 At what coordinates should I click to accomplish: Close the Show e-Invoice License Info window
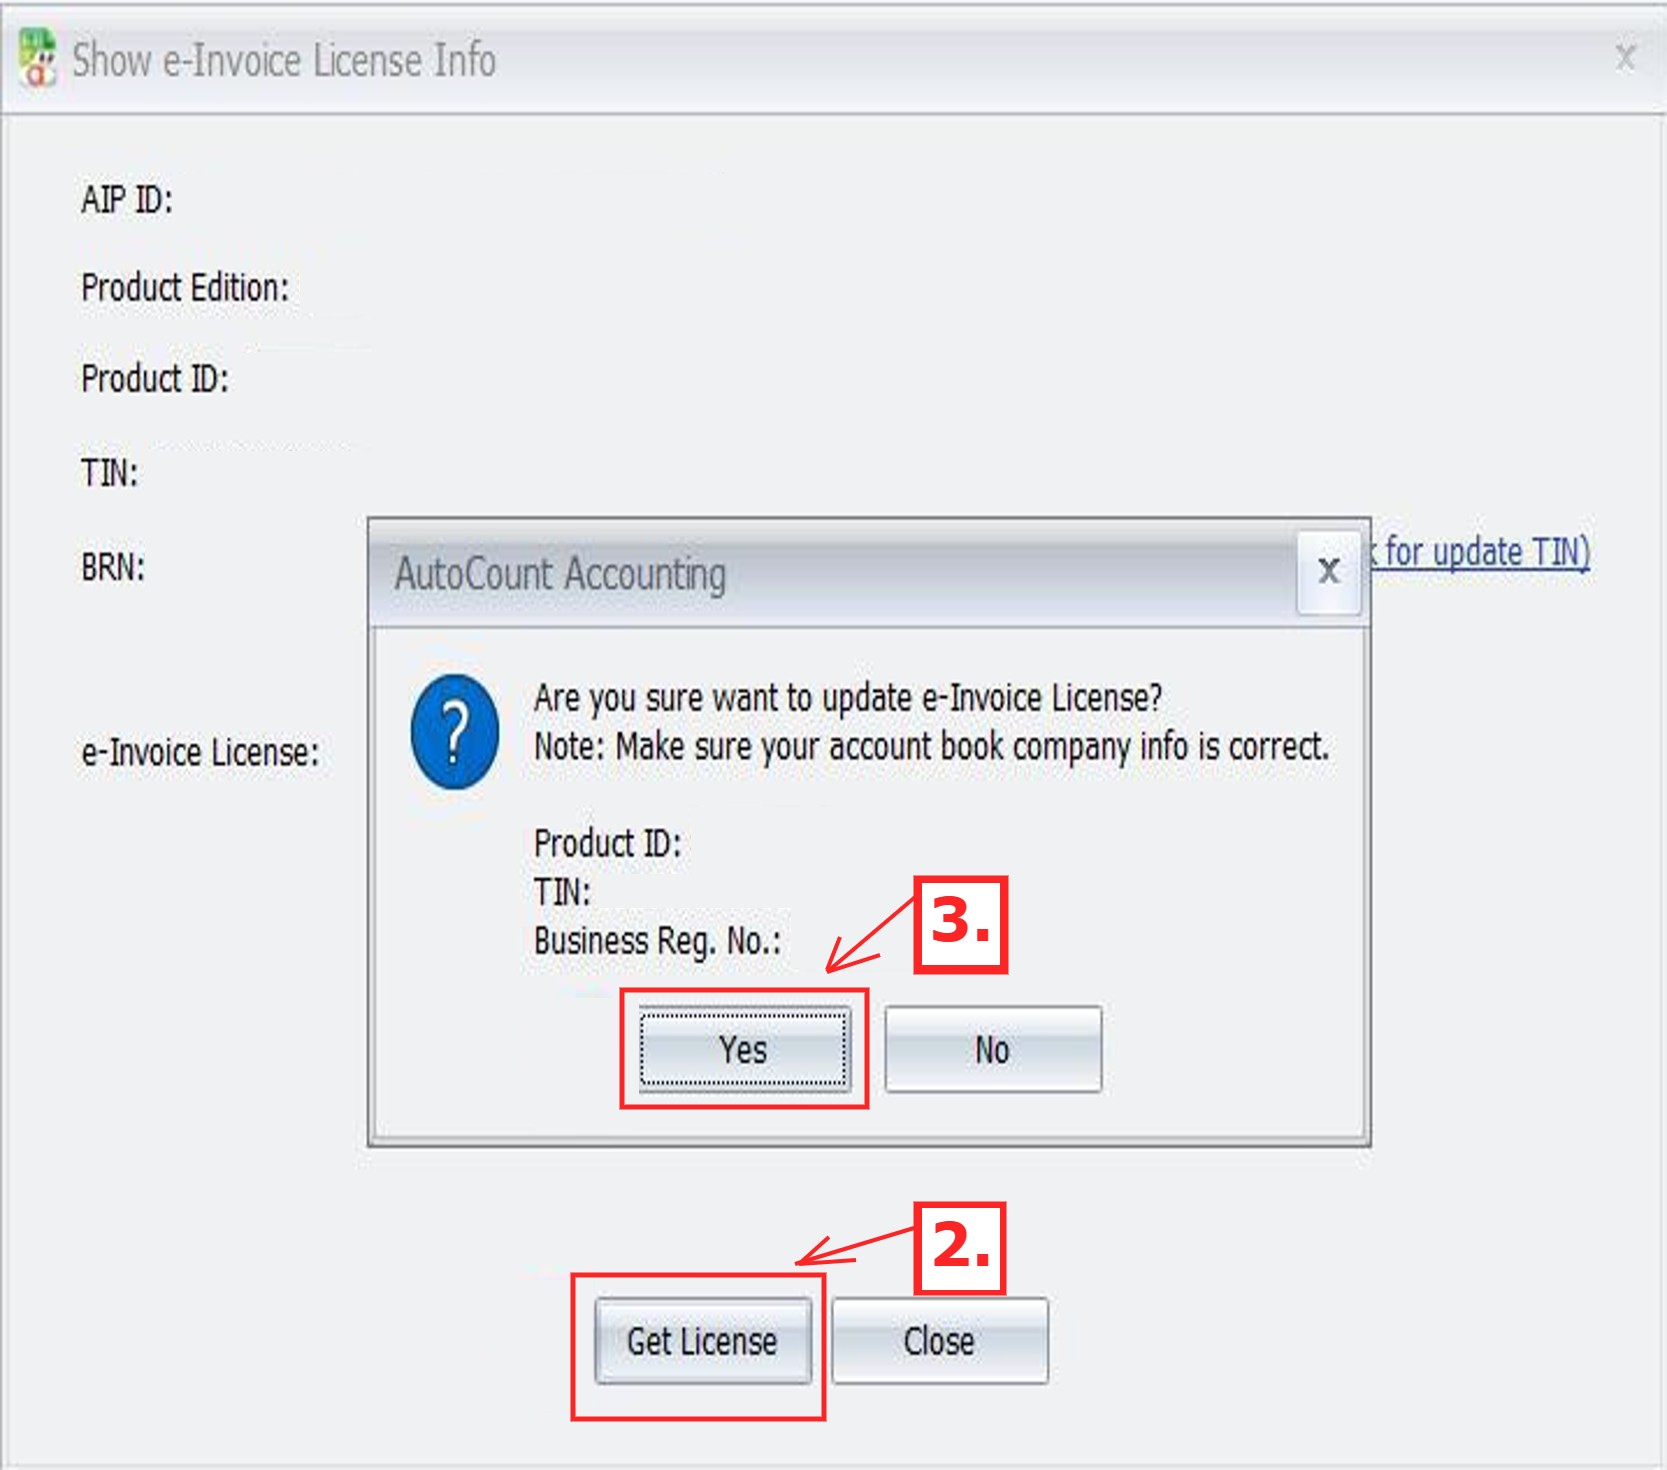coord(1625,58)
